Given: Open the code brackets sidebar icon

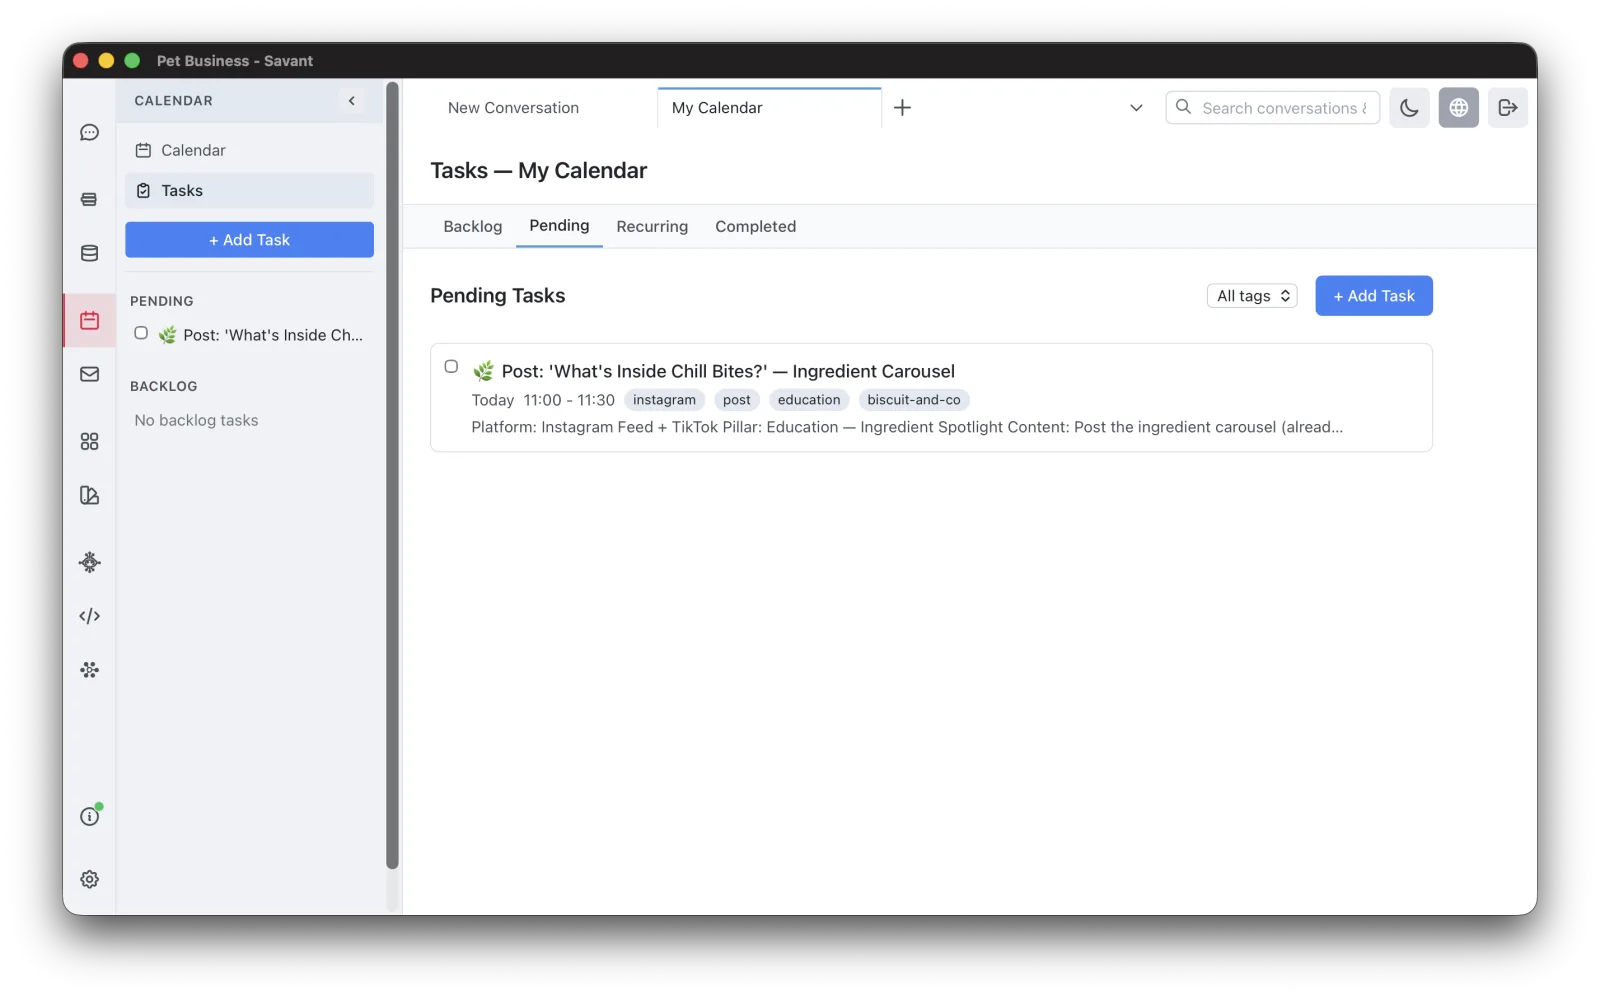Looking at the screenshot, I should coord(90,616).
